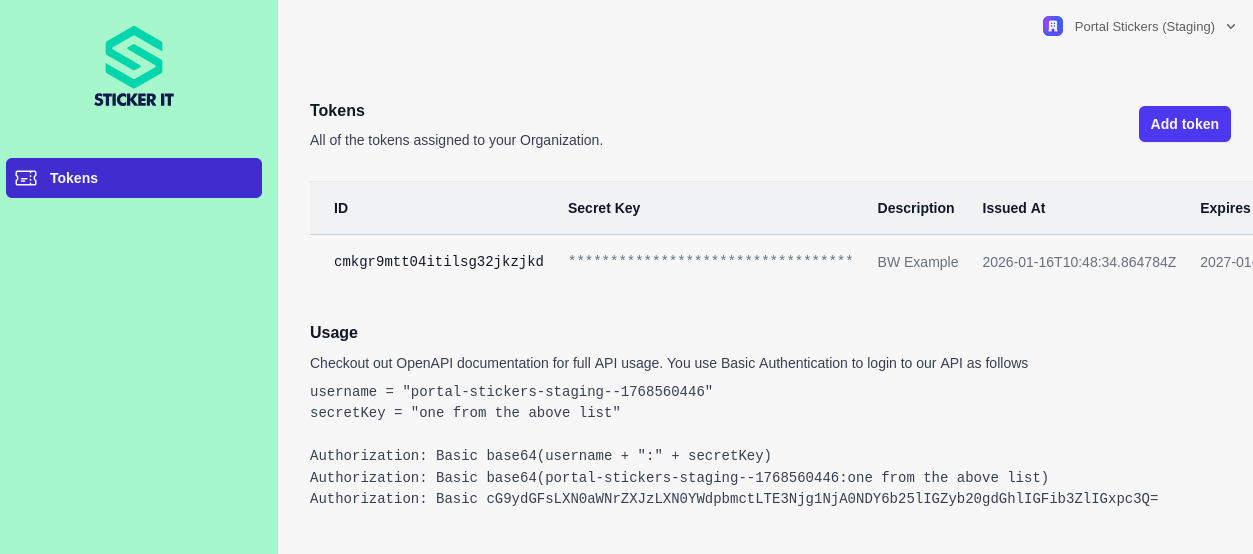Click the username code line

coord(511,392)
